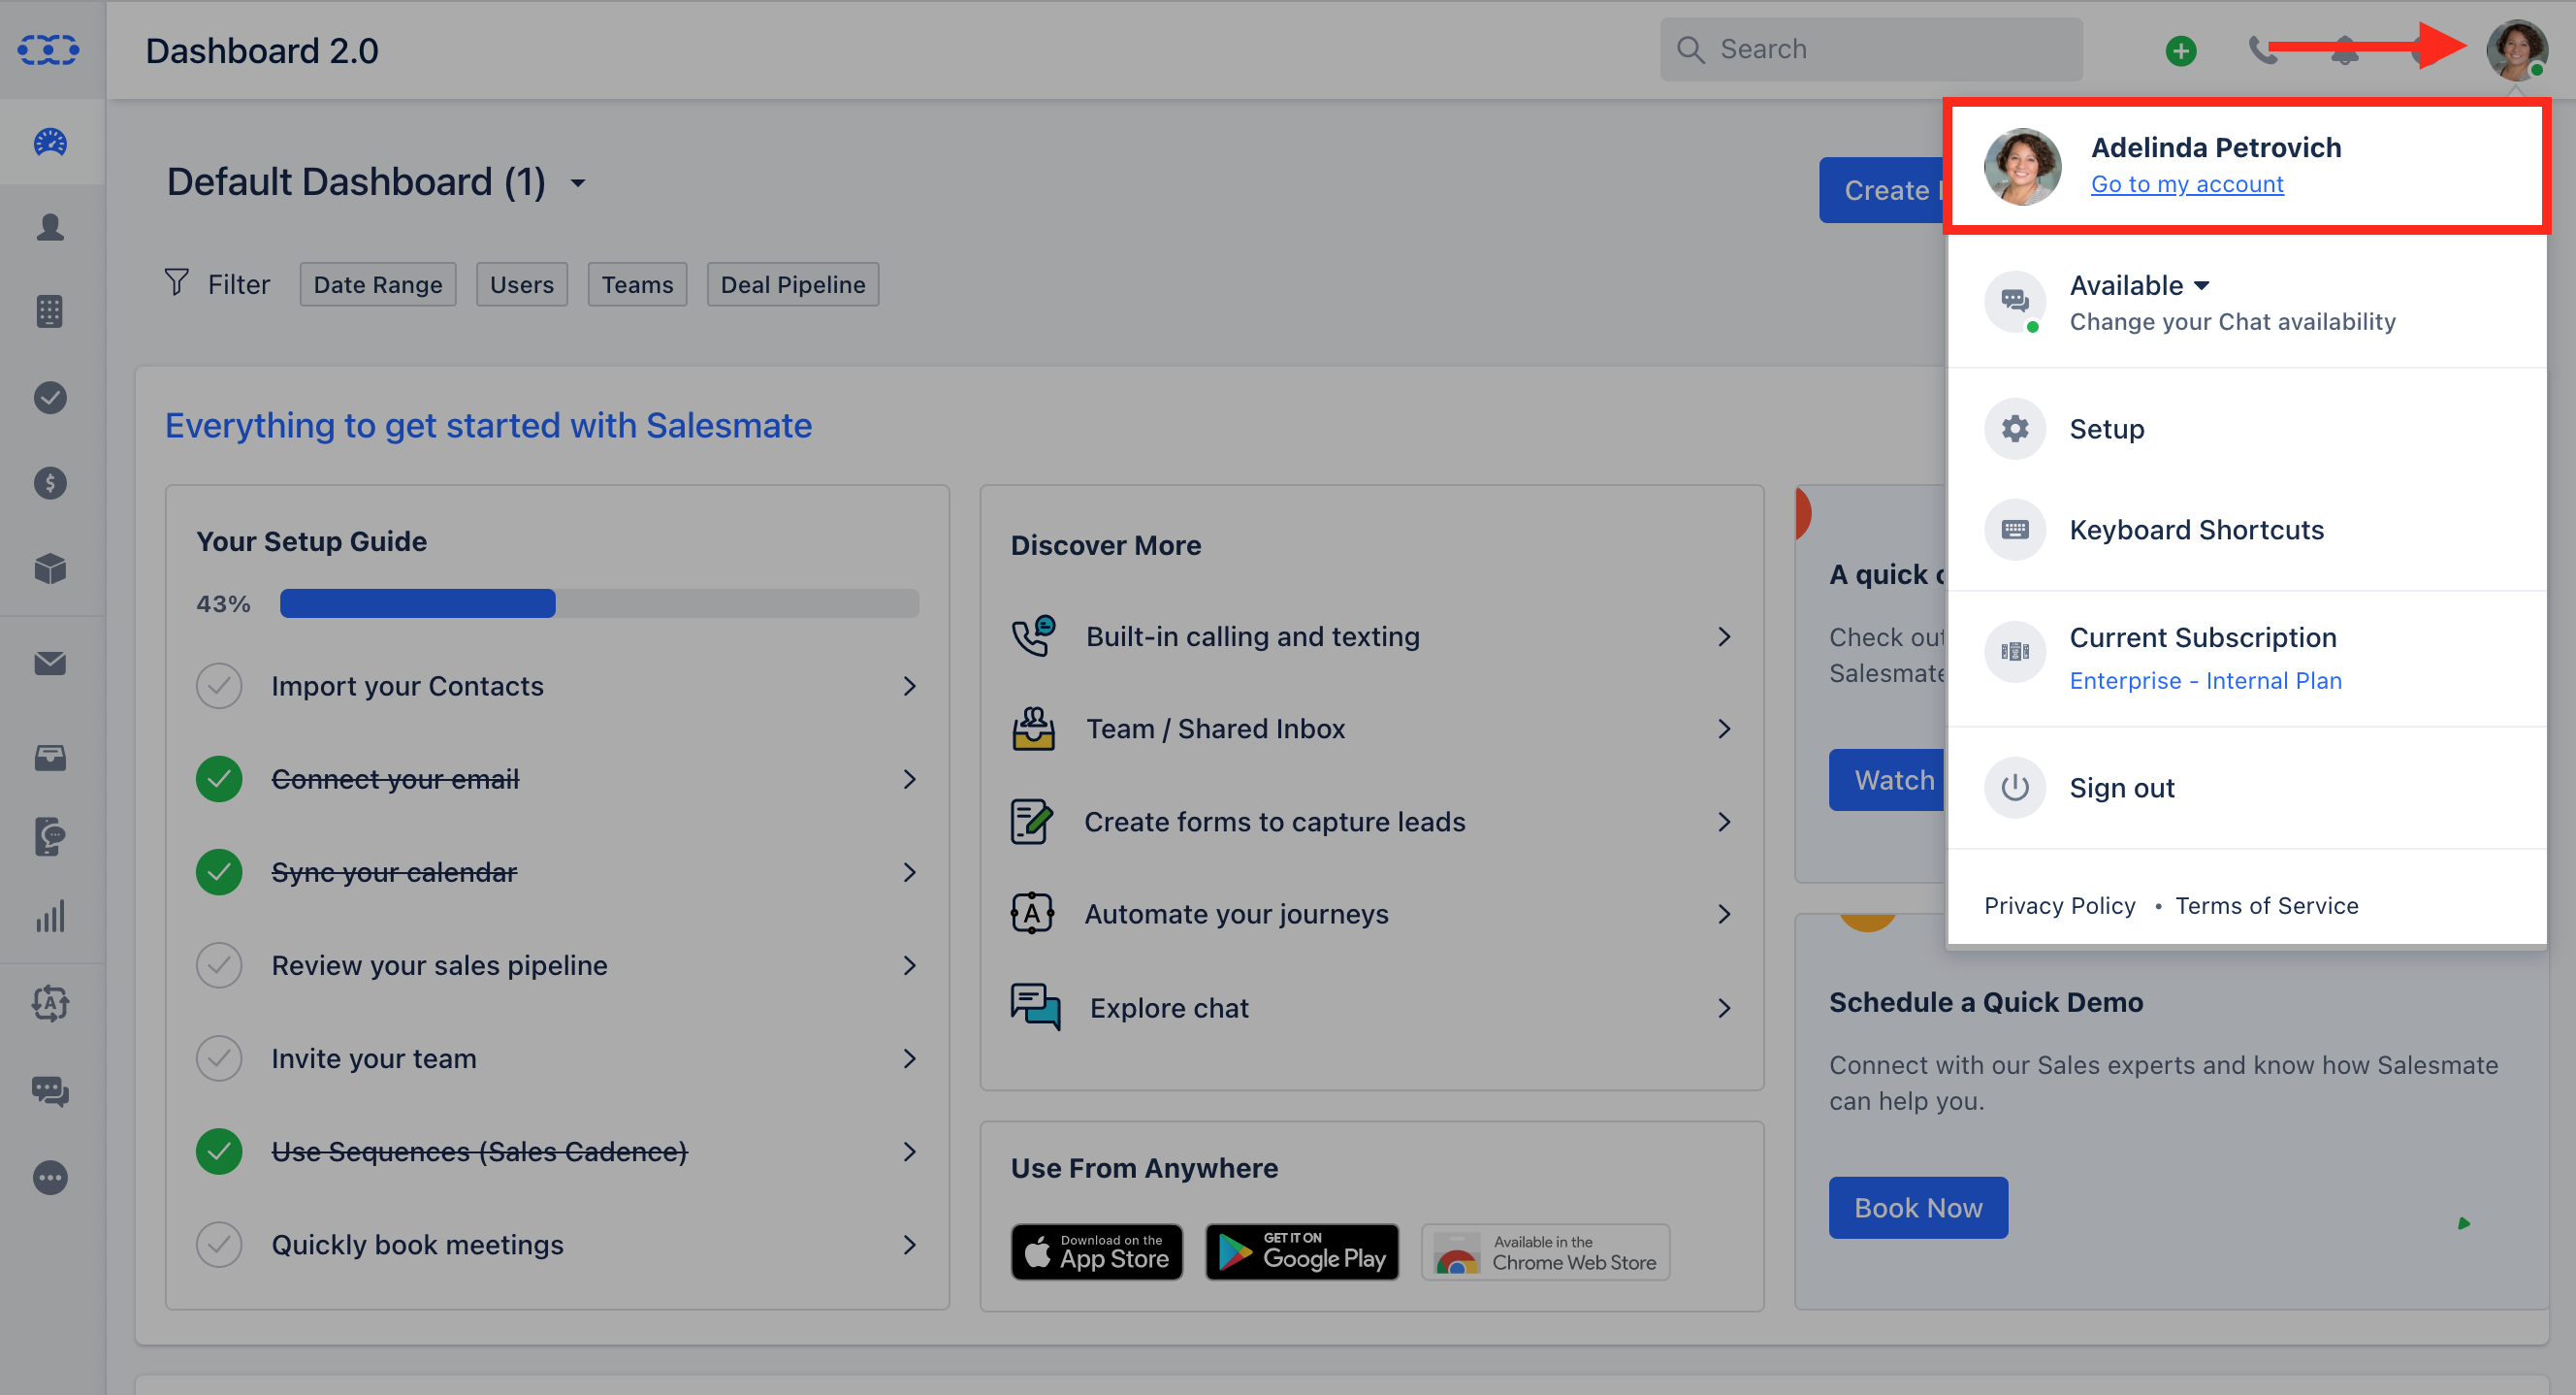Click the Keyboard Shortcuts keyboard icon

2015,530
